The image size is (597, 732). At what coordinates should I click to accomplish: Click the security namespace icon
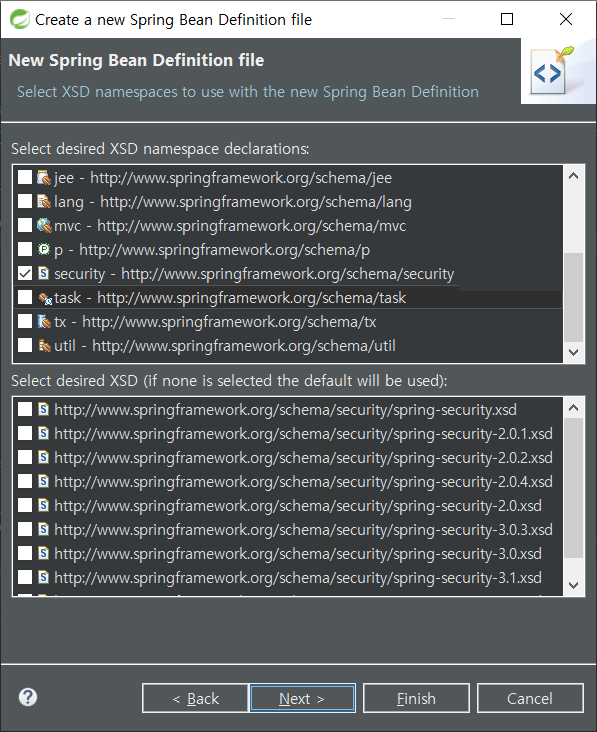tap(43, 274)
